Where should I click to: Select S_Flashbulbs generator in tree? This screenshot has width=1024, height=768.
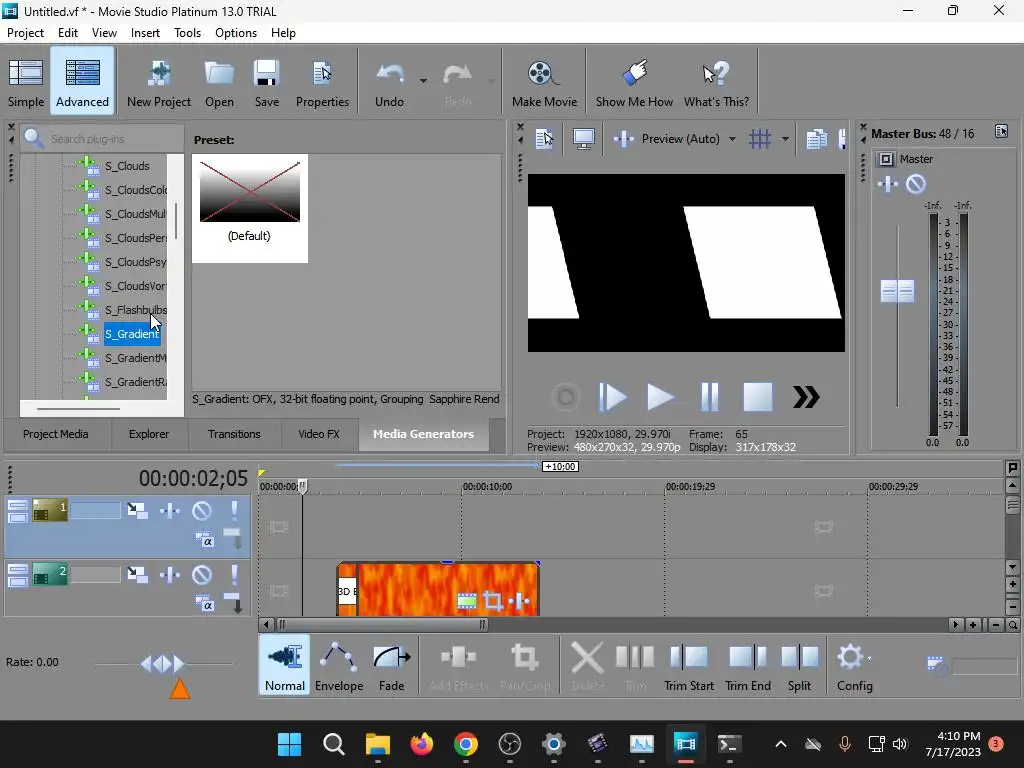(x=135, y=310)
